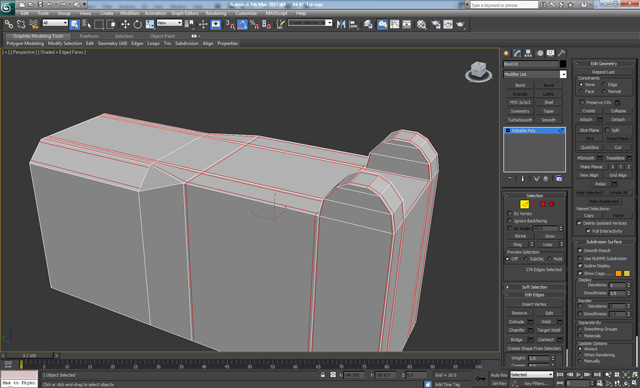Select the Edge constraint radio button
This screenshot has height=388, width=640.
coord(604,84)
